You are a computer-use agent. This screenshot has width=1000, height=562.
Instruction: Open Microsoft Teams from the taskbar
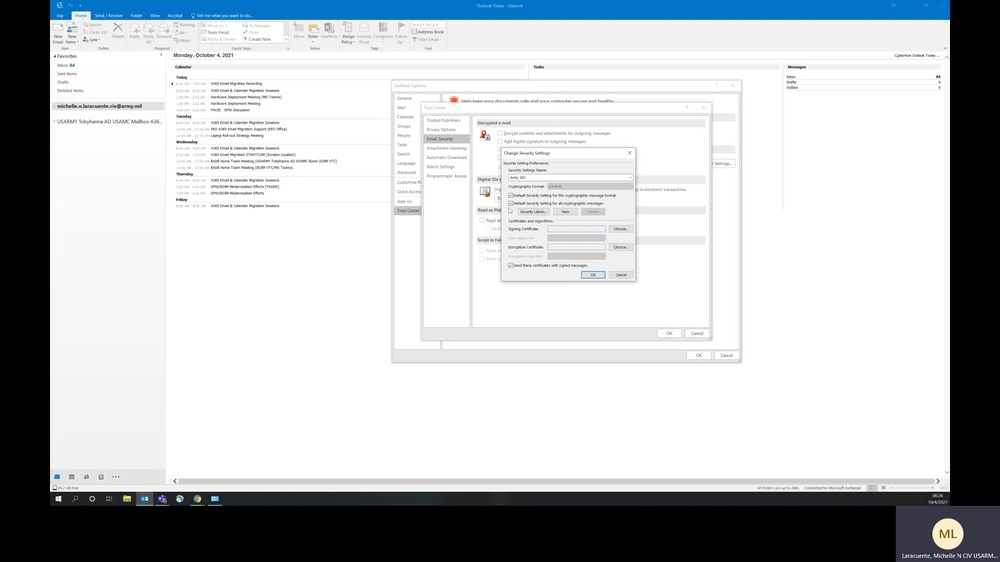click(x=162, y=498)
